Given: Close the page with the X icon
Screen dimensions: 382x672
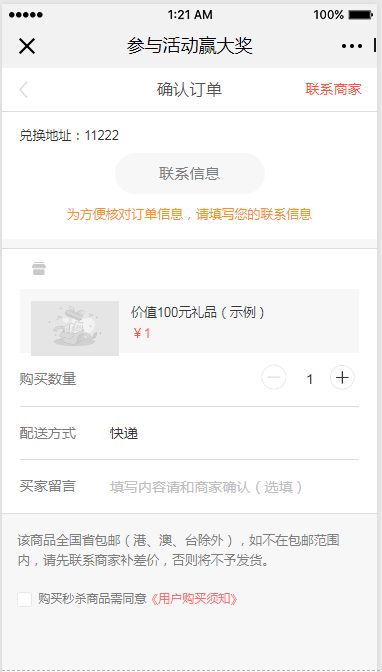Looking at the screenshot, I should (27, 46).
